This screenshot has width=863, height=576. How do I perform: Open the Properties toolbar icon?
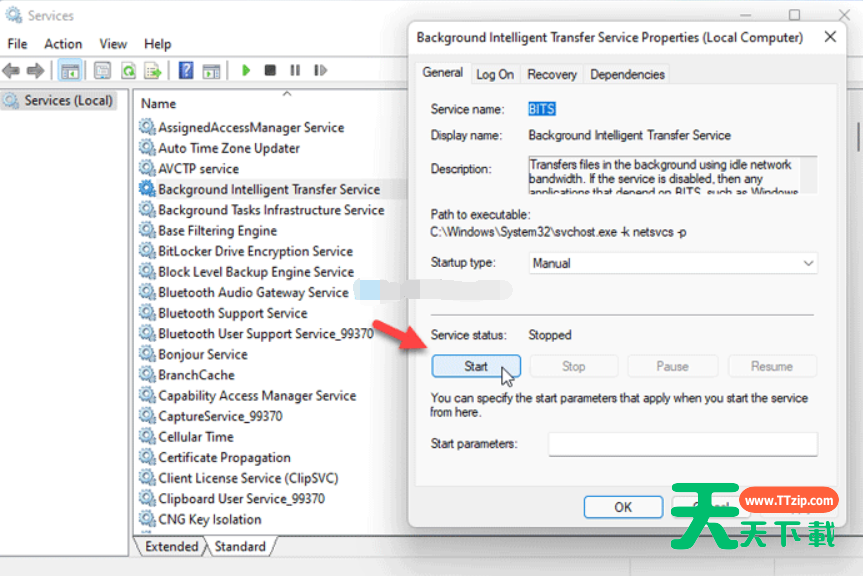click(102, 70)
